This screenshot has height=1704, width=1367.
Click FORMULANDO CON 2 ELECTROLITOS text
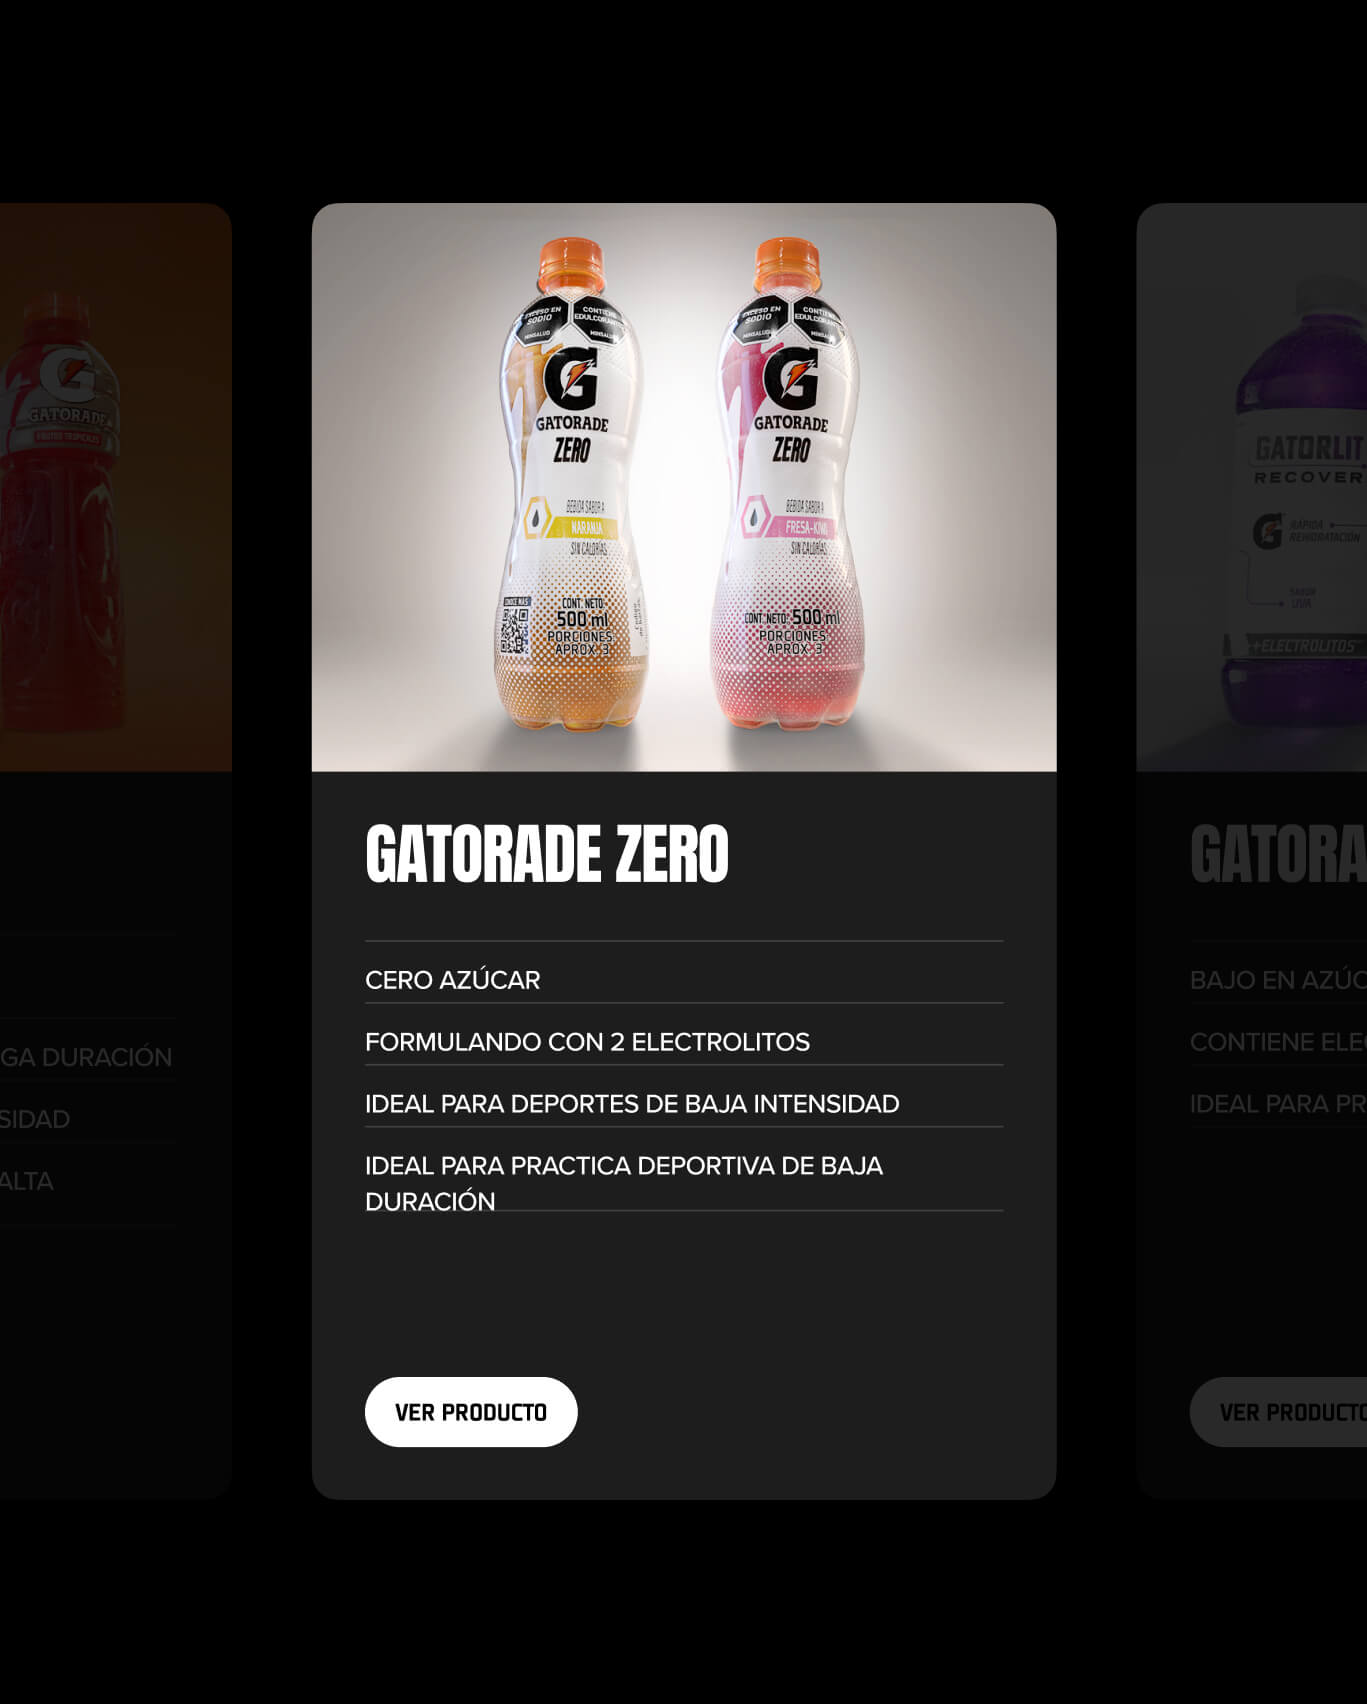pos(588,1042)
